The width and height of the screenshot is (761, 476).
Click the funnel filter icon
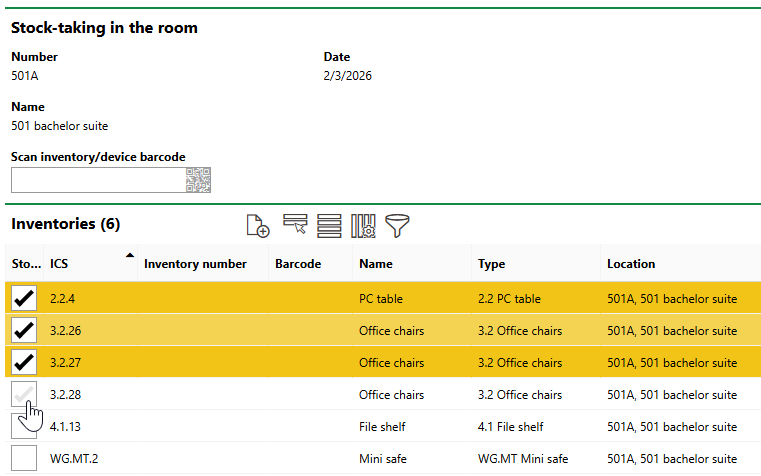click(x=398, y=226)
